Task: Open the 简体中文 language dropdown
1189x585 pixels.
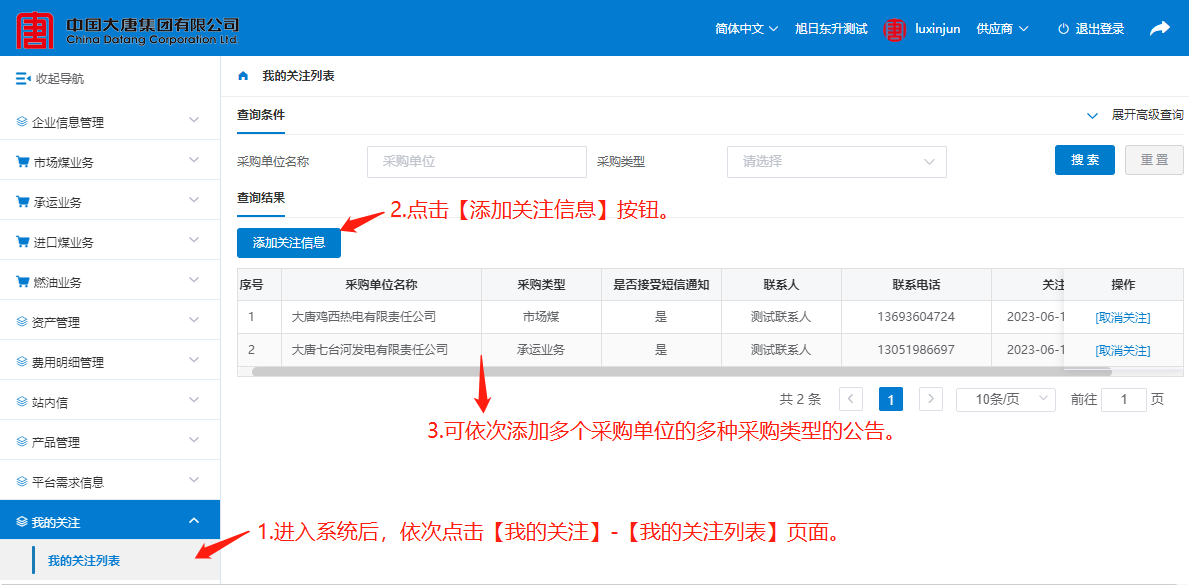Action: 746,29
